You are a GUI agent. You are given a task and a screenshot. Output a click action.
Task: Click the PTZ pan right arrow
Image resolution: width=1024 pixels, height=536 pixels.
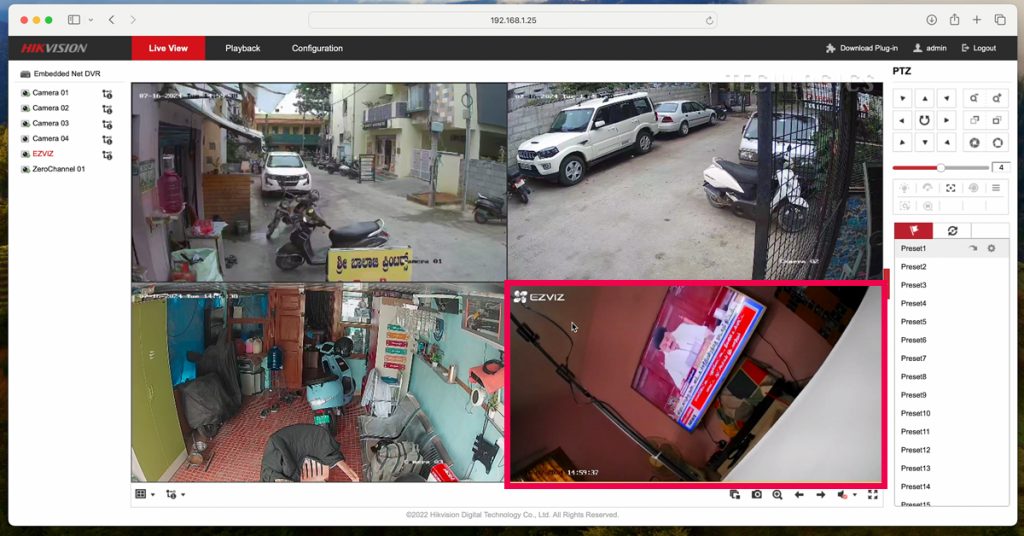click(947, 120)
